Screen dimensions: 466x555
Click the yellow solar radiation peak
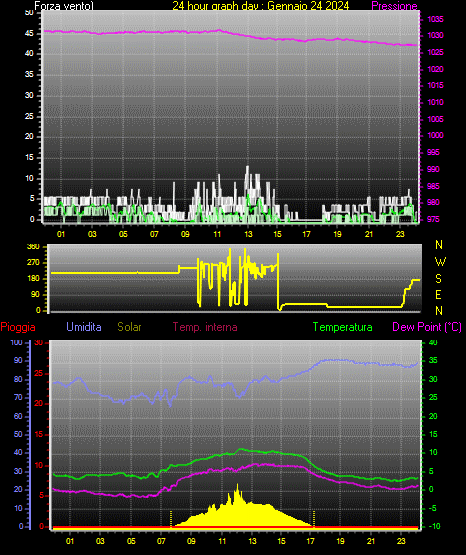(237, 487)
